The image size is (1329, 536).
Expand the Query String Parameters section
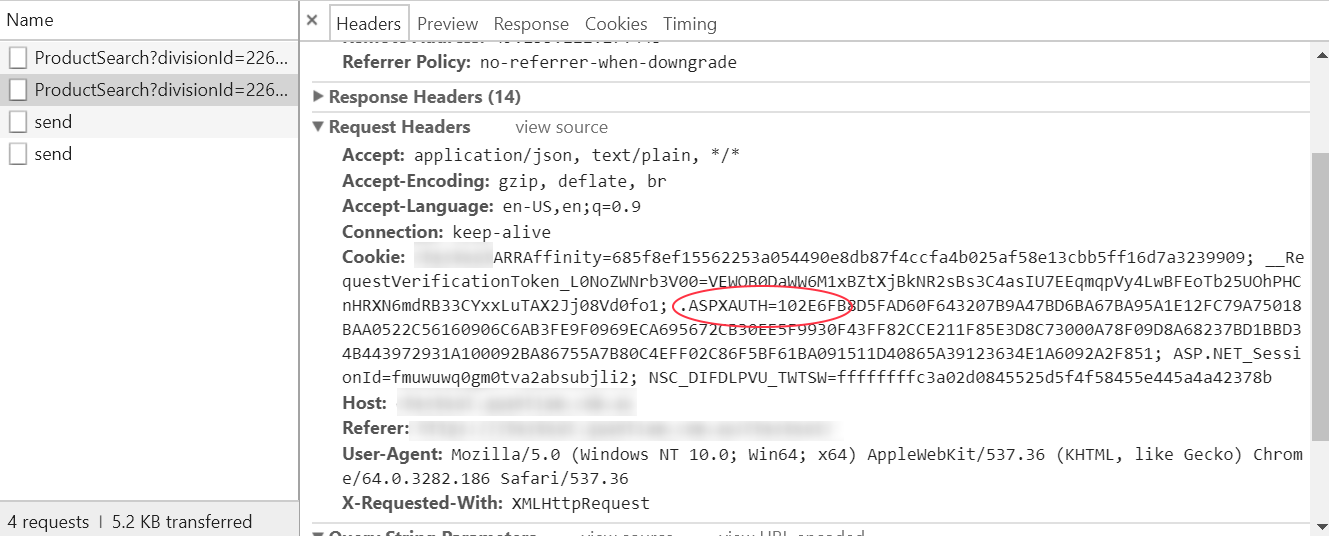pos(319,531)
